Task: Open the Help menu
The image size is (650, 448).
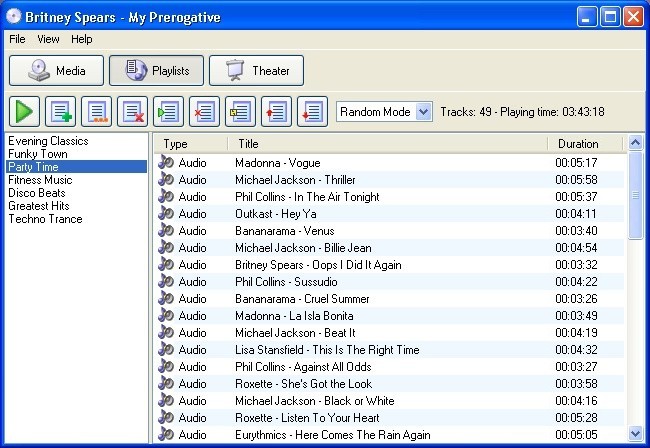Action: tap(82, 39)
